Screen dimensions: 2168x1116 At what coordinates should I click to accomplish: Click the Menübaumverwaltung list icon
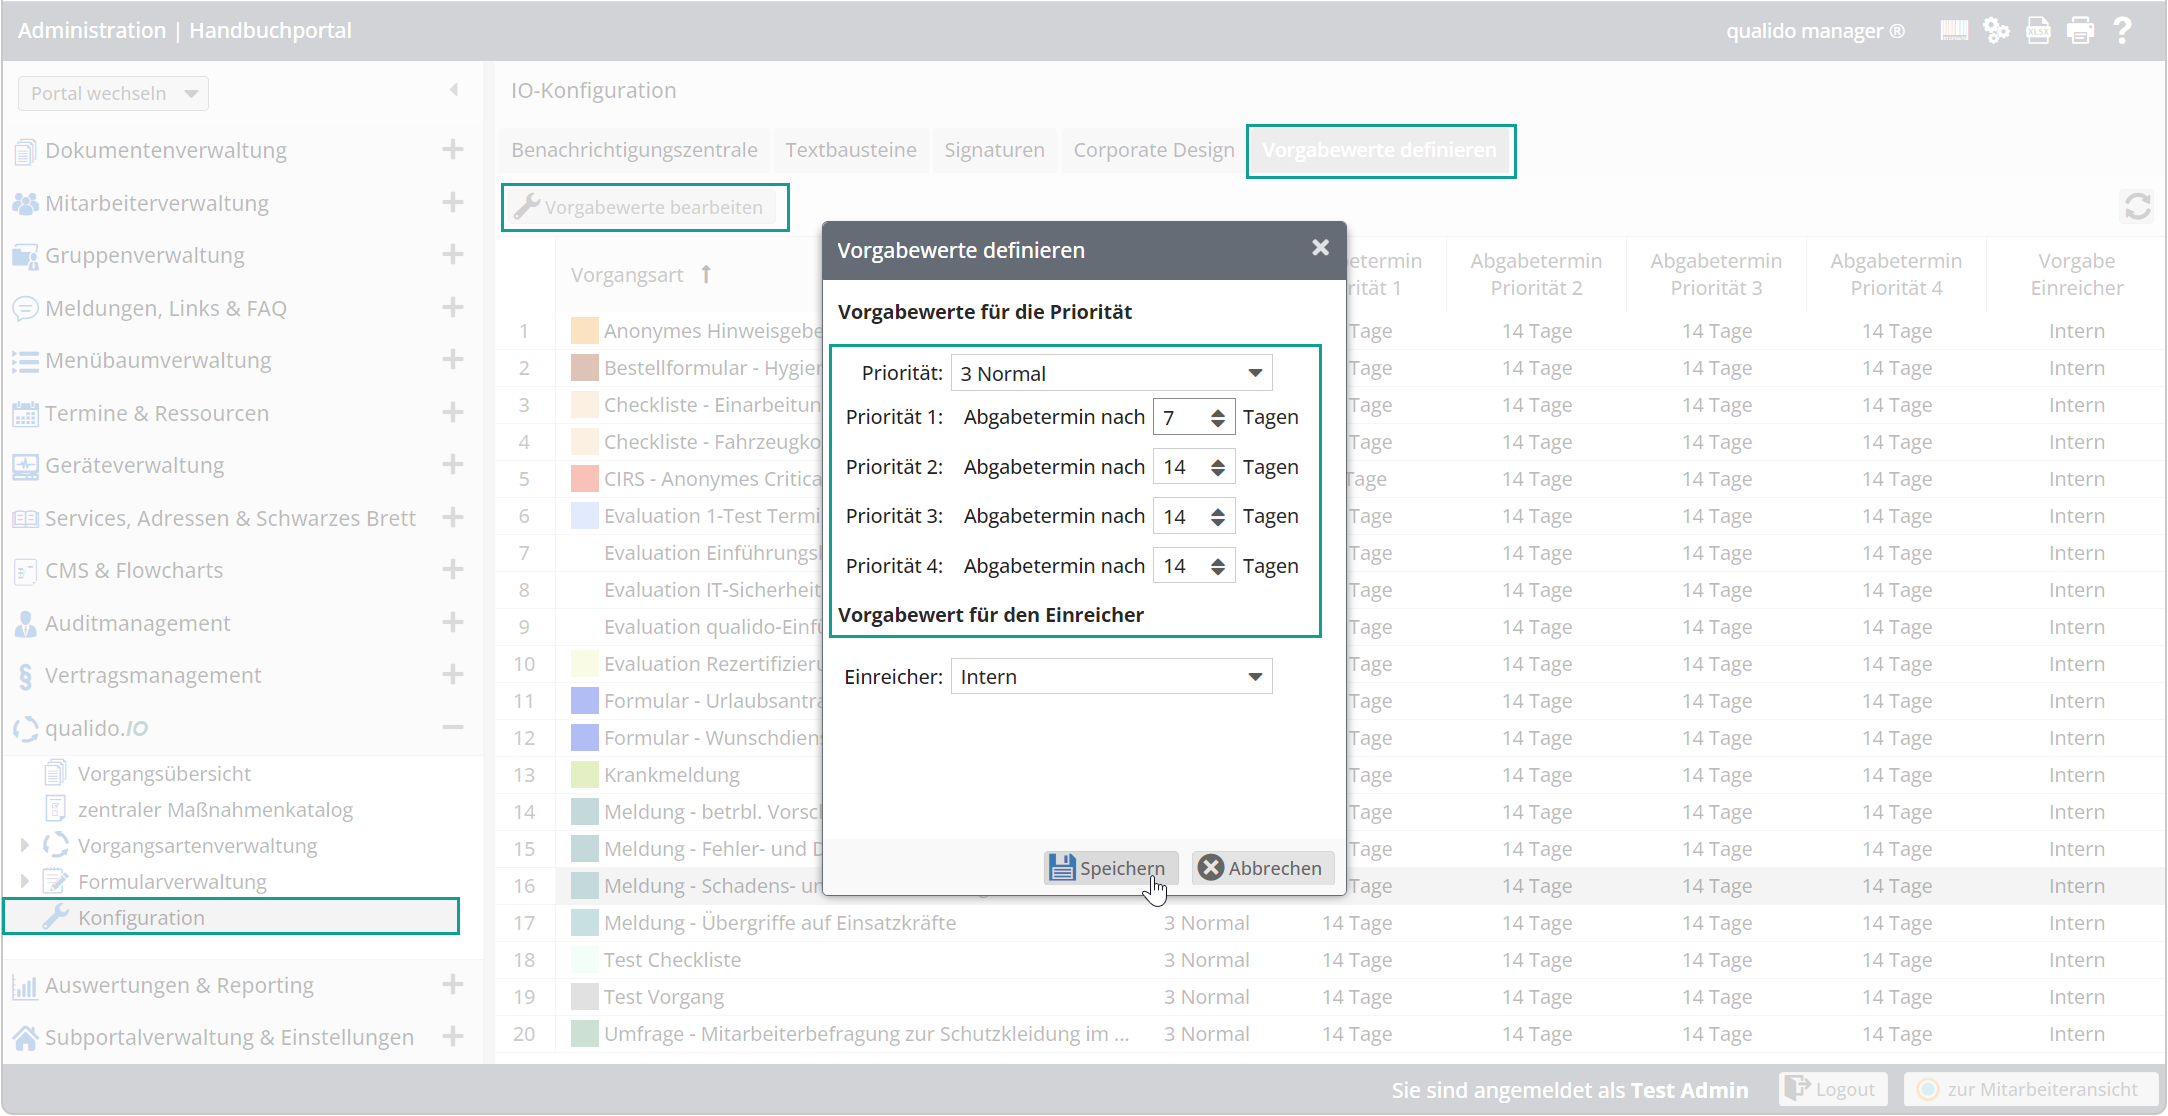[x=25, y=361]
